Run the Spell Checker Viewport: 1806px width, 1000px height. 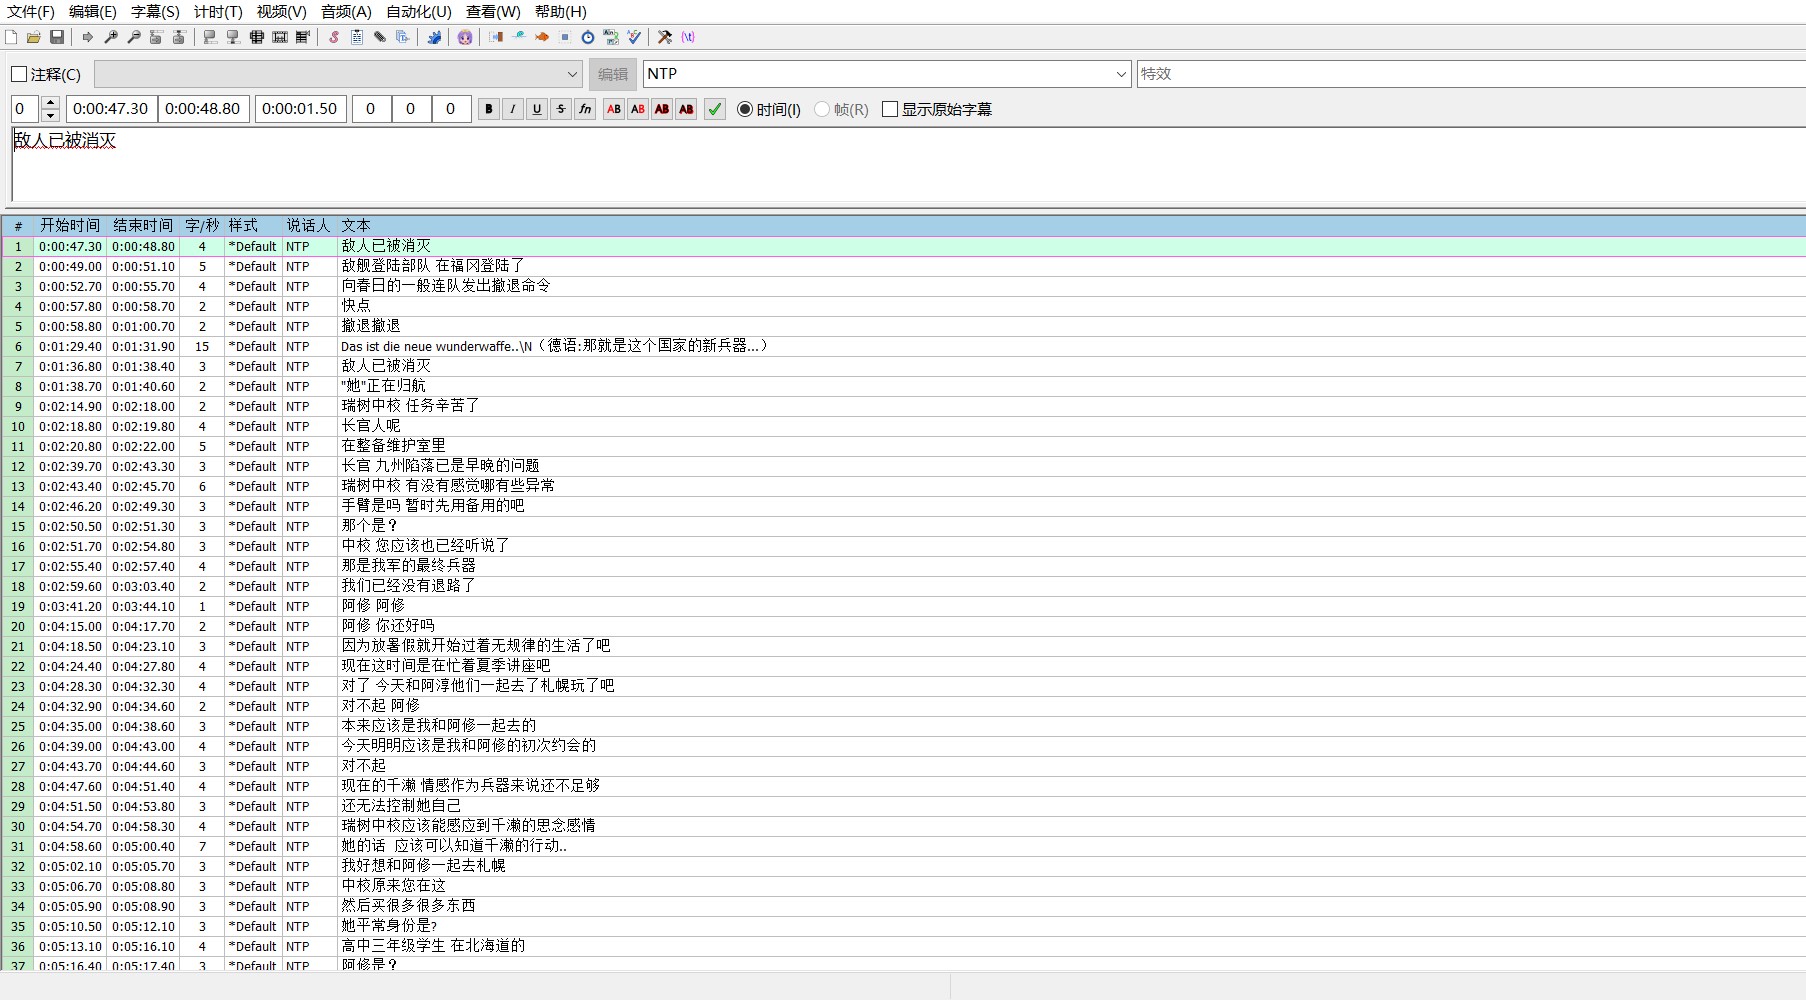tap(634, 37)
